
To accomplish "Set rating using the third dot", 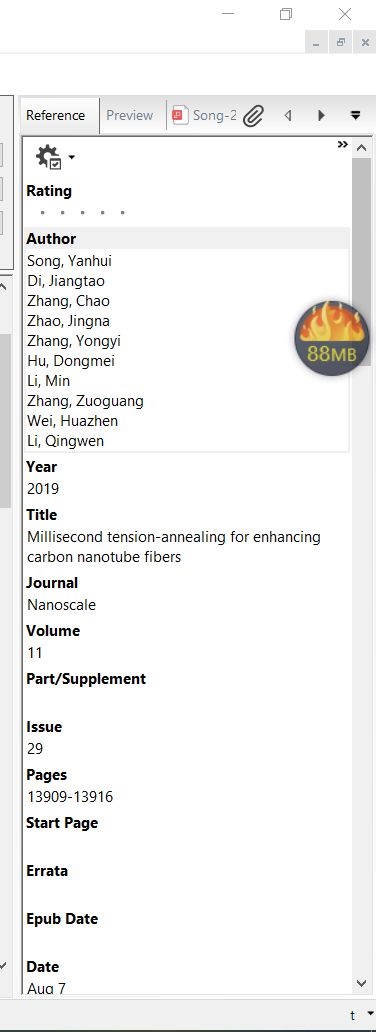I will [x=82, y=213].
